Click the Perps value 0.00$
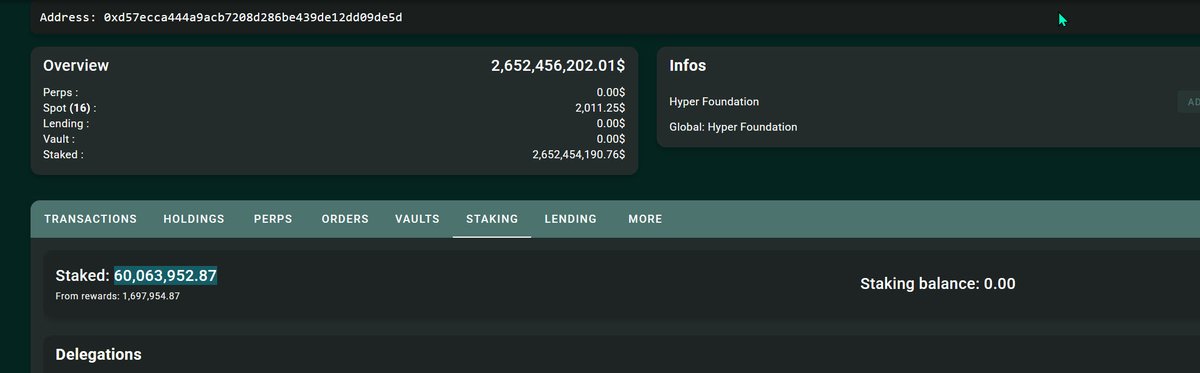Image resolution: width=1200 pixels, height=373 pixels. (x=611, y=92)
